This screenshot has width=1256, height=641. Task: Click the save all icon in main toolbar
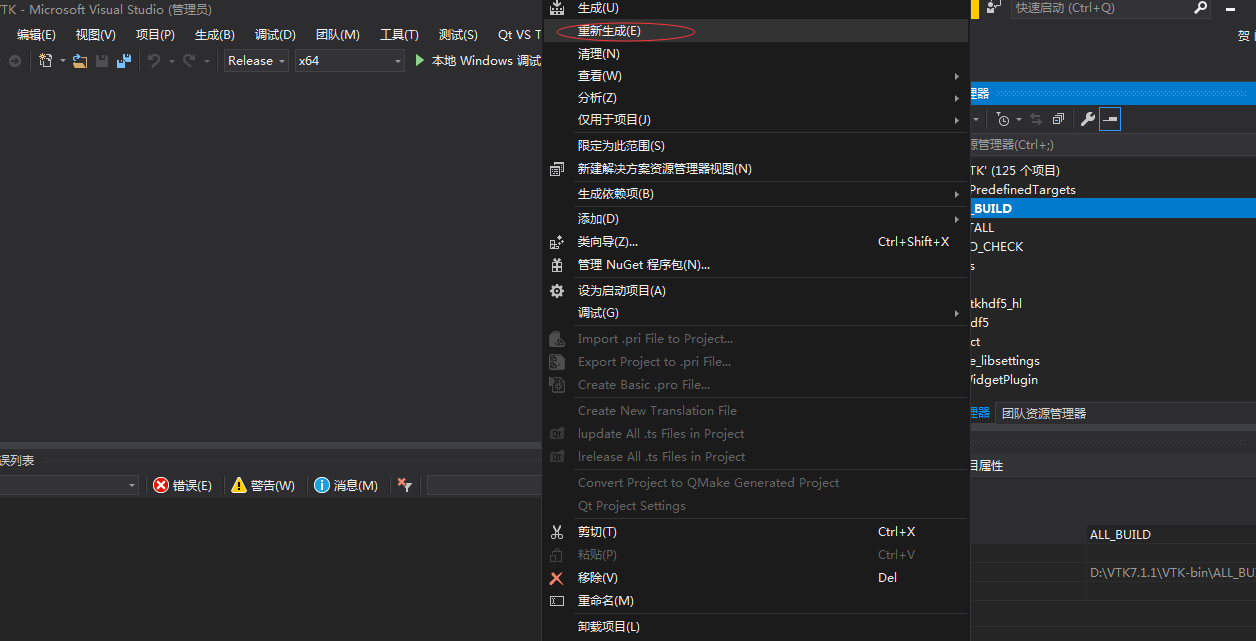point(123,61)
